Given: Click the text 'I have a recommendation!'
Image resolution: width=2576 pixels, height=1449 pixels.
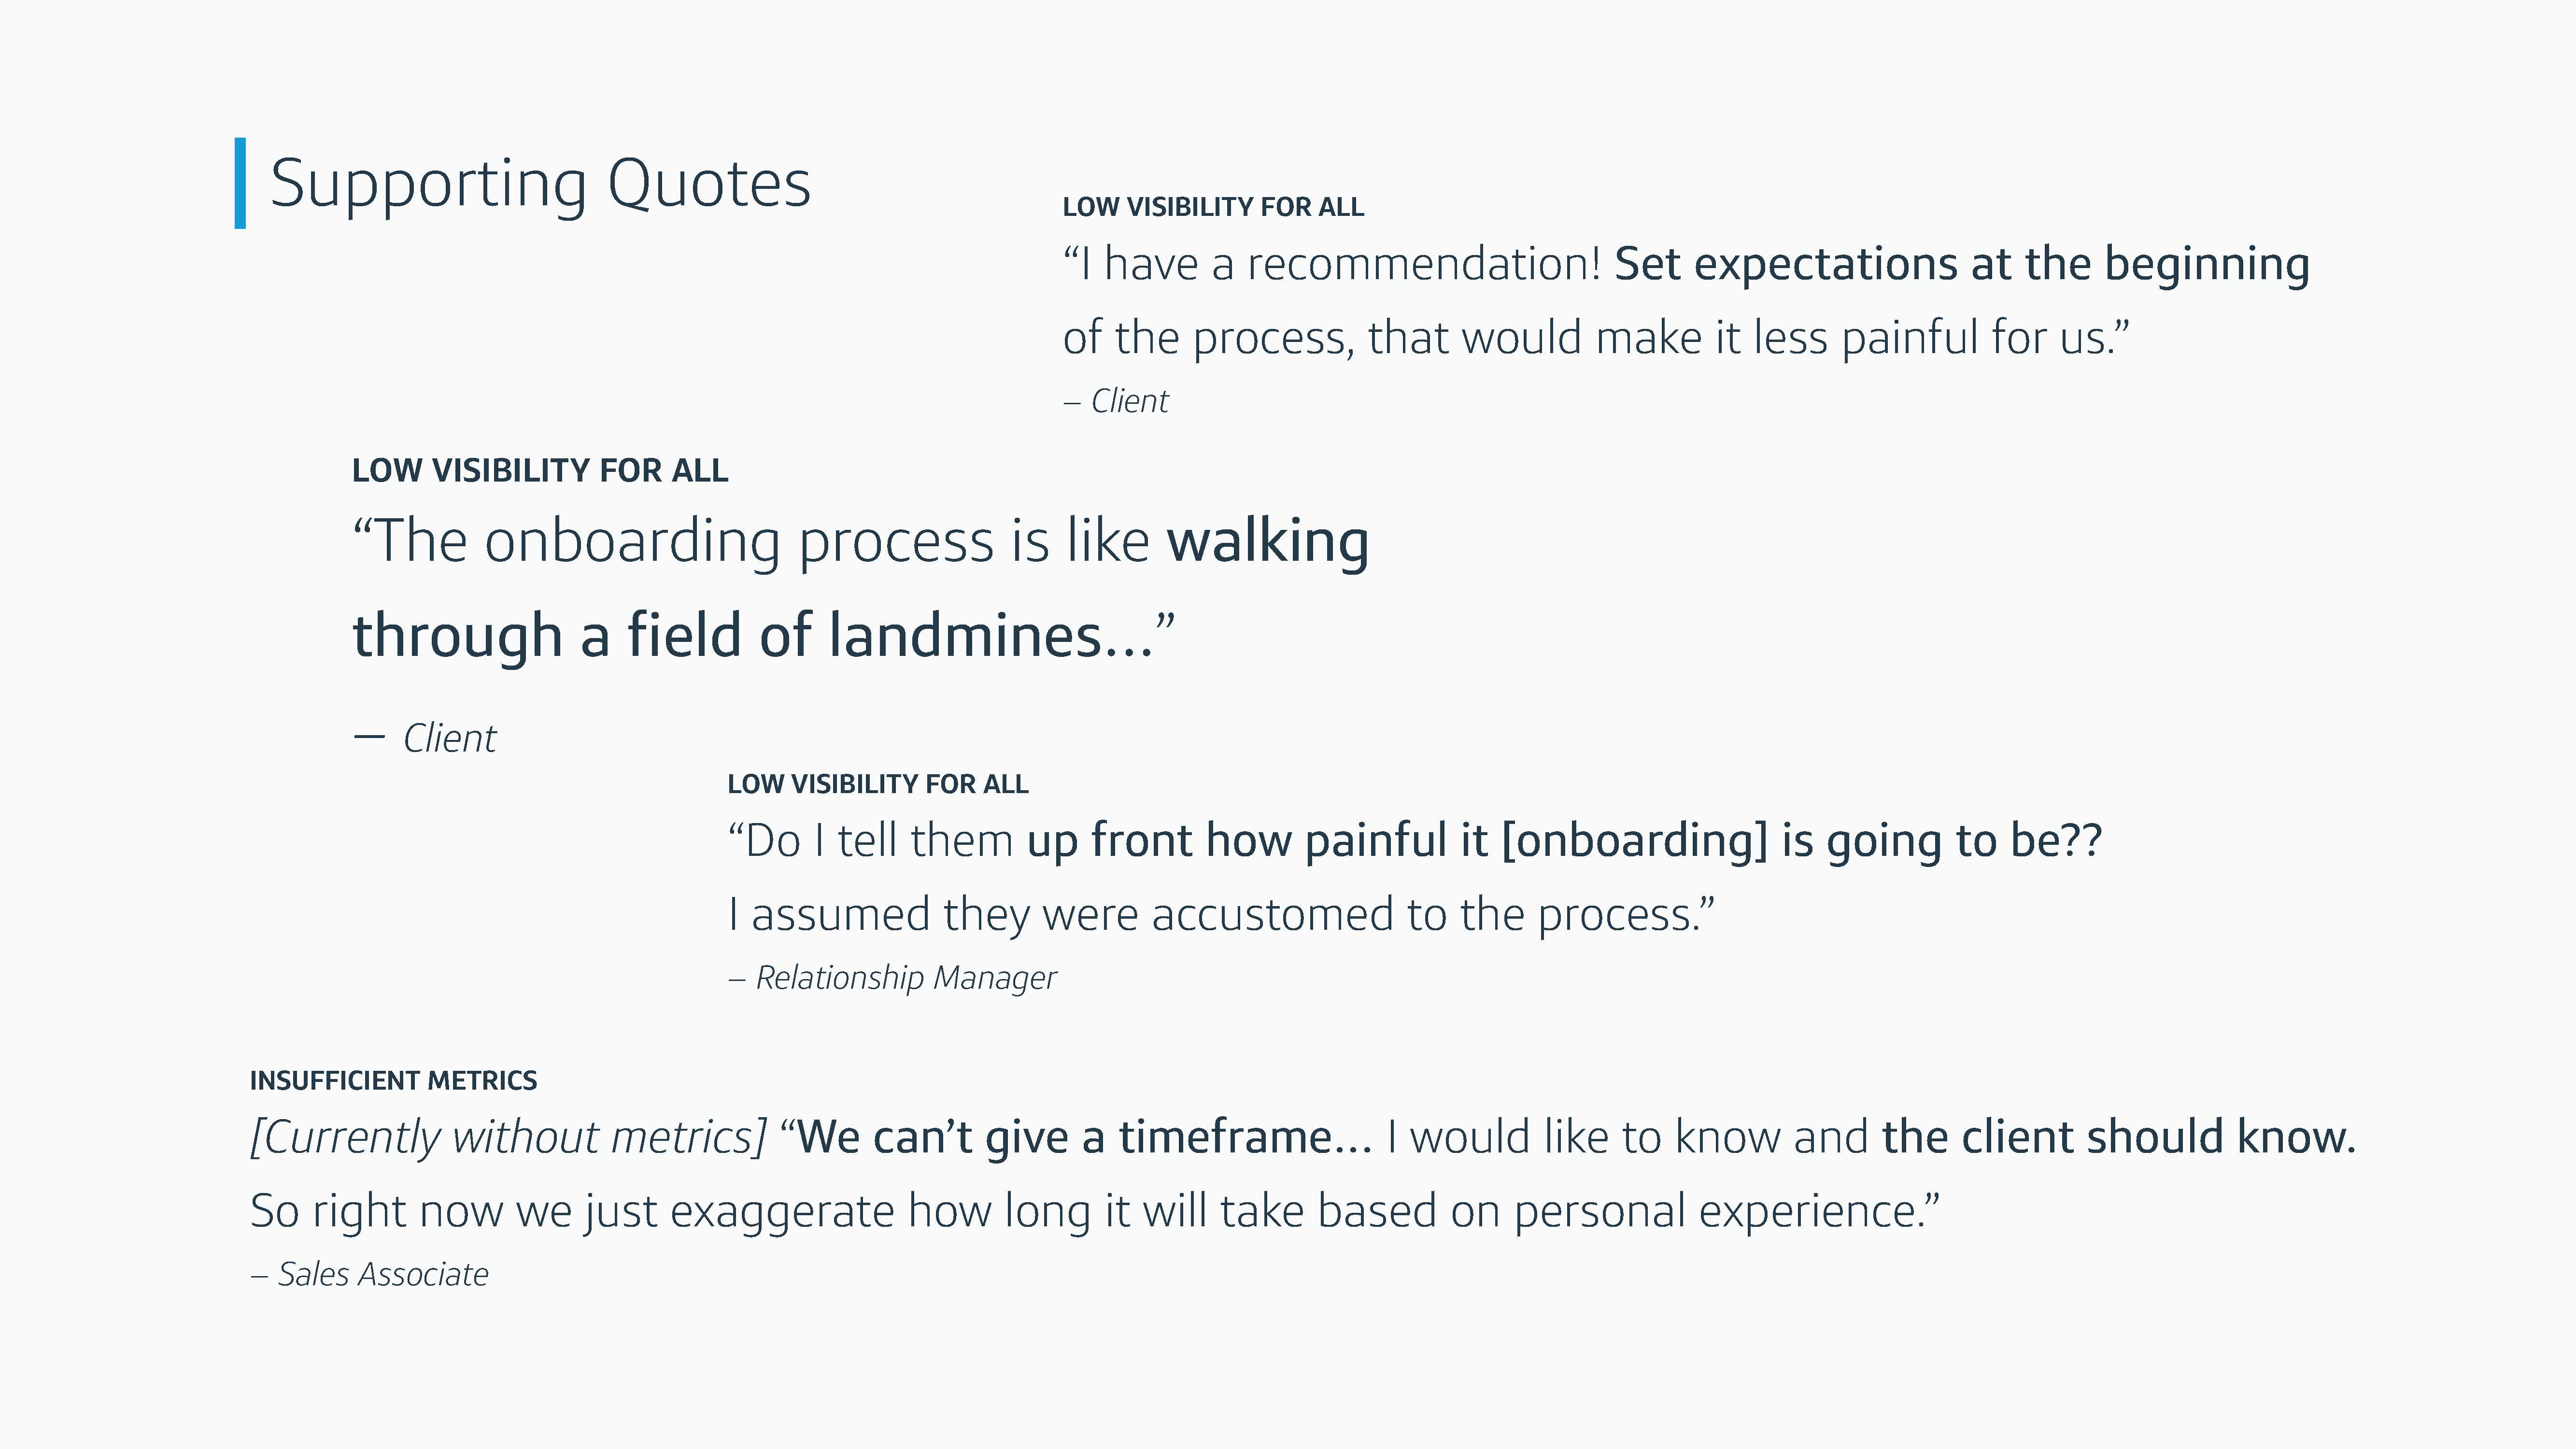Looking at the screenshot, I should tap(1333, 265).
